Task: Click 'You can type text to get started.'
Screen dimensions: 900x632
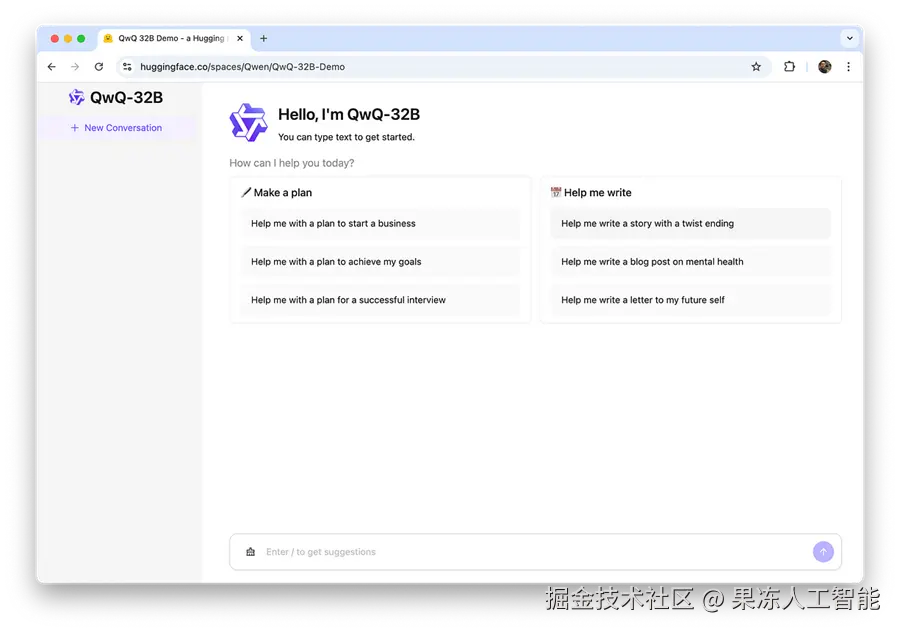Action: tap(346, 137)
